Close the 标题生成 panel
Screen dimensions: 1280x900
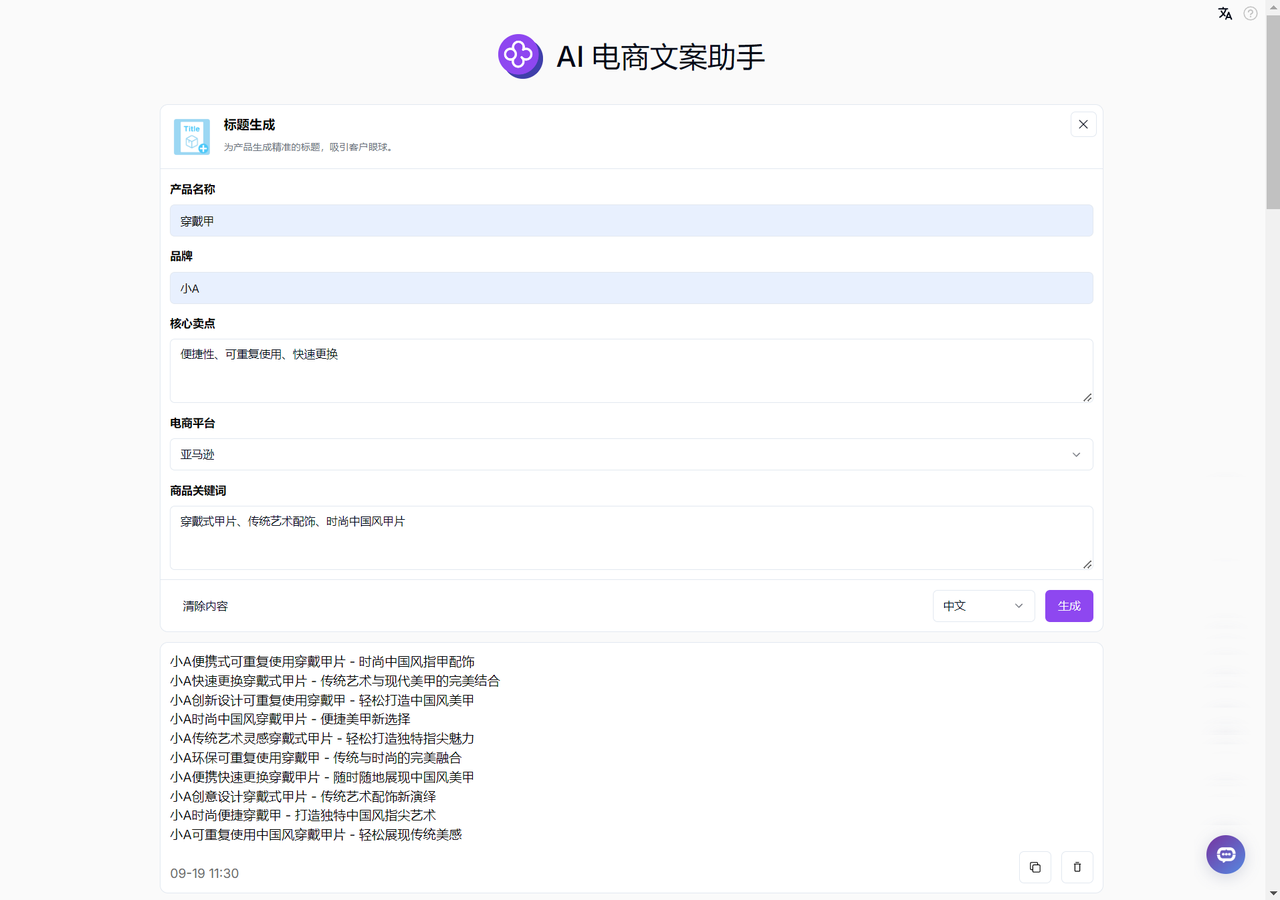[1083, 124]
